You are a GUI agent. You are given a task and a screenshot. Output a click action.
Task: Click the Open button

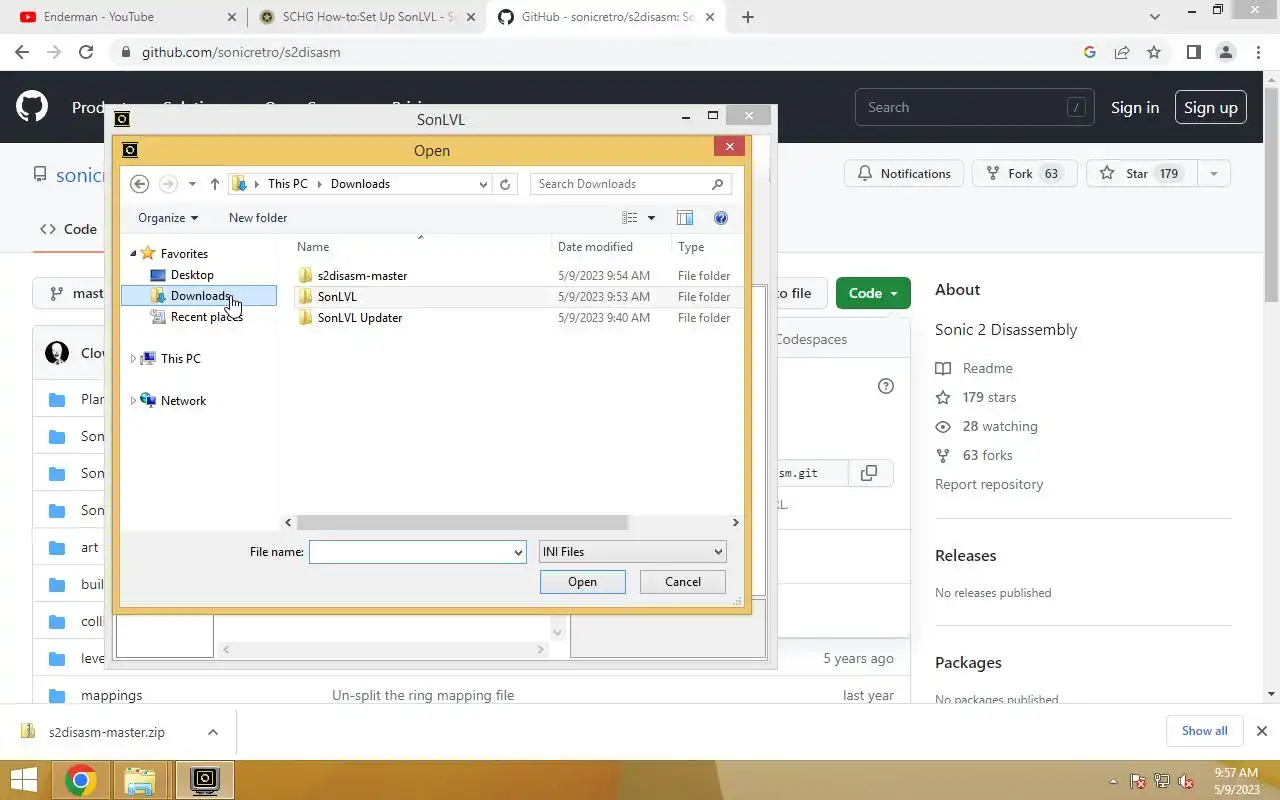(x=583, y=582)
